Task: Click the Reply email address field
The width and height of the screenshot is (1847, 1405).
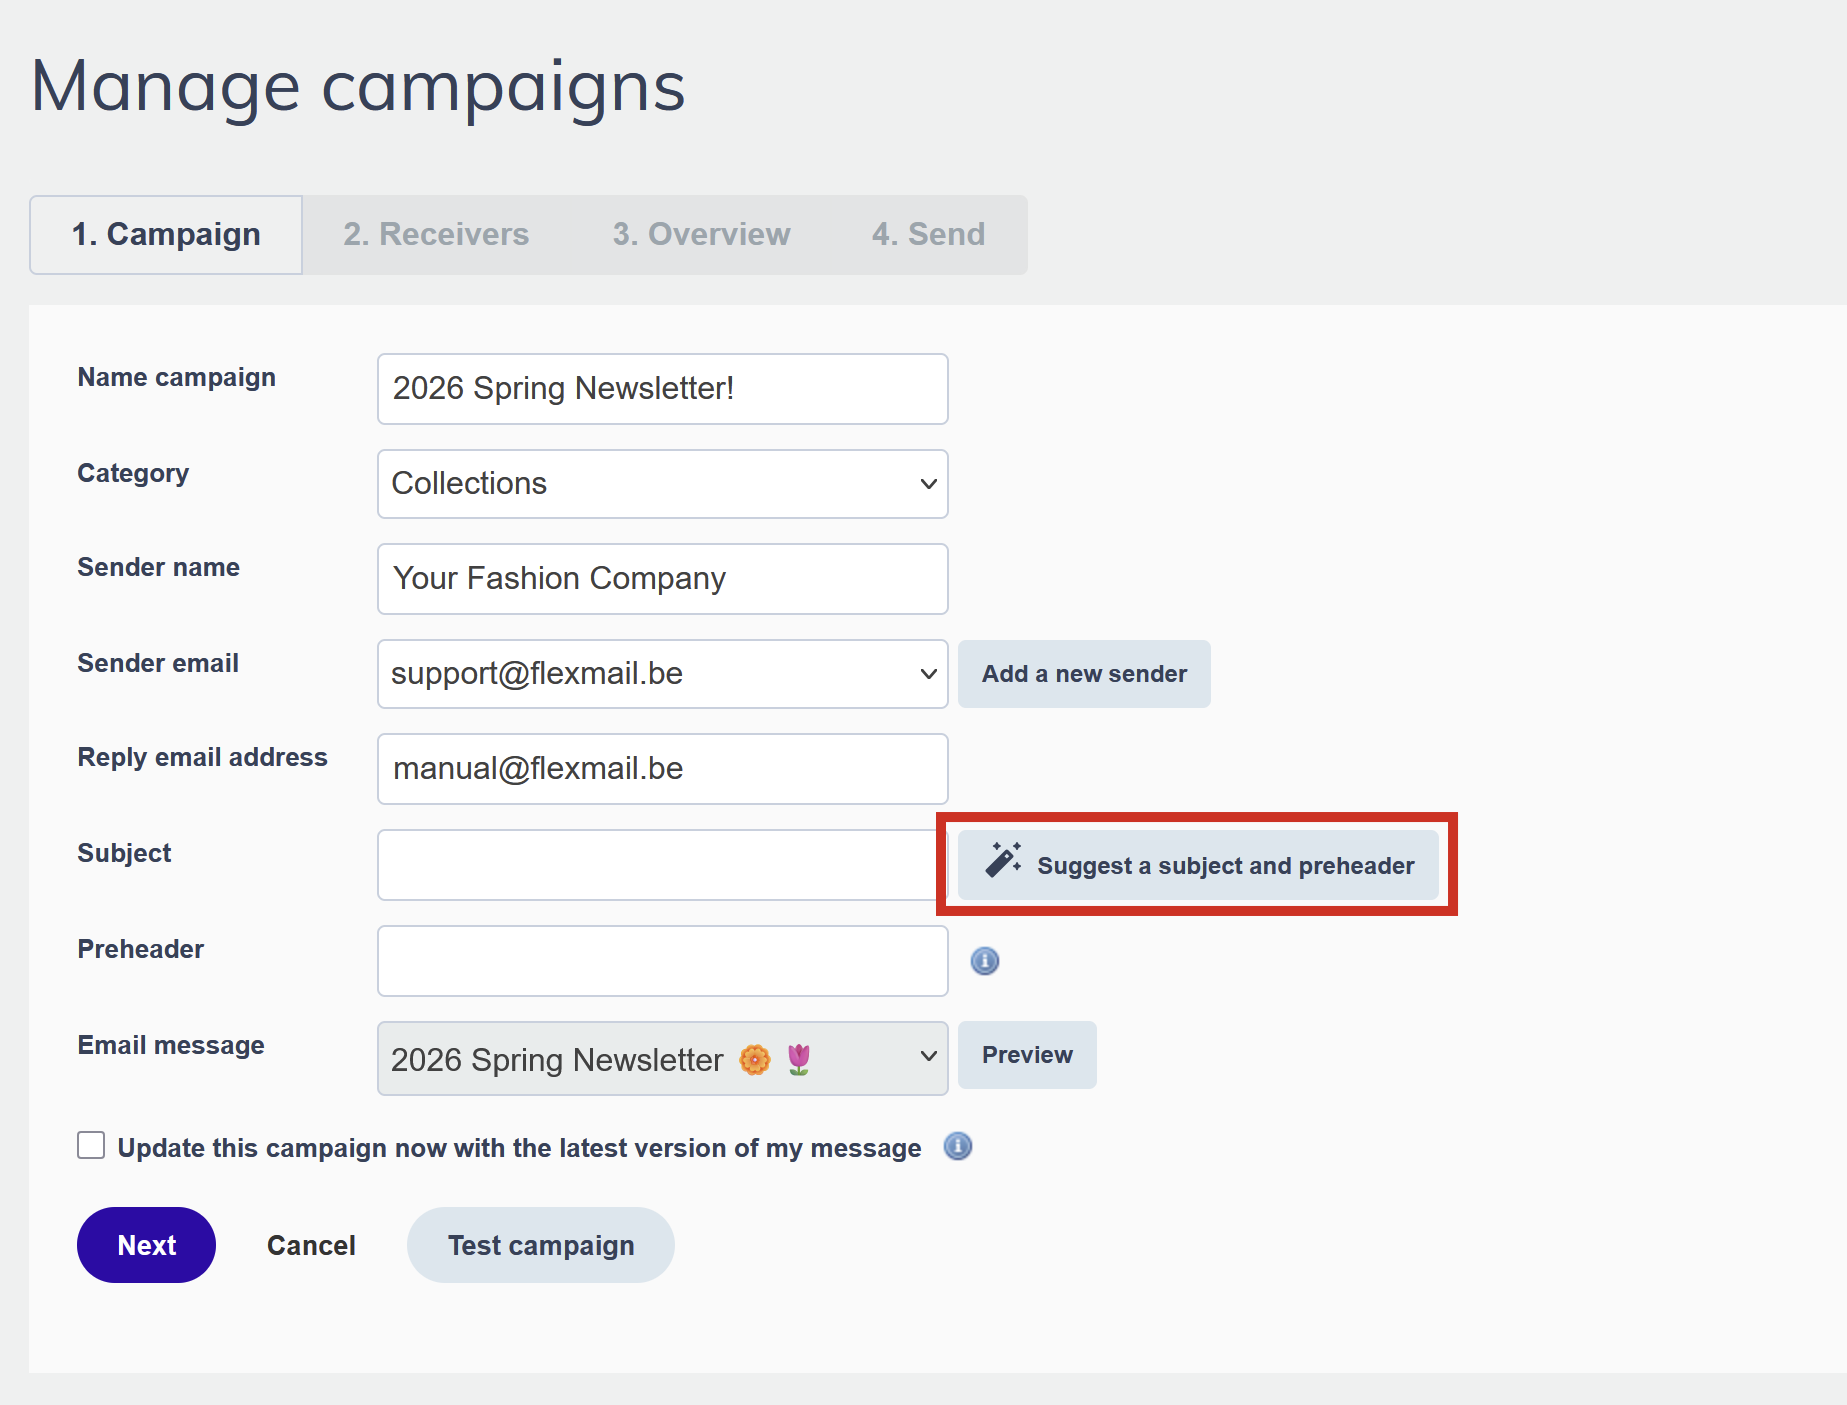Action: tap(662, 769)
